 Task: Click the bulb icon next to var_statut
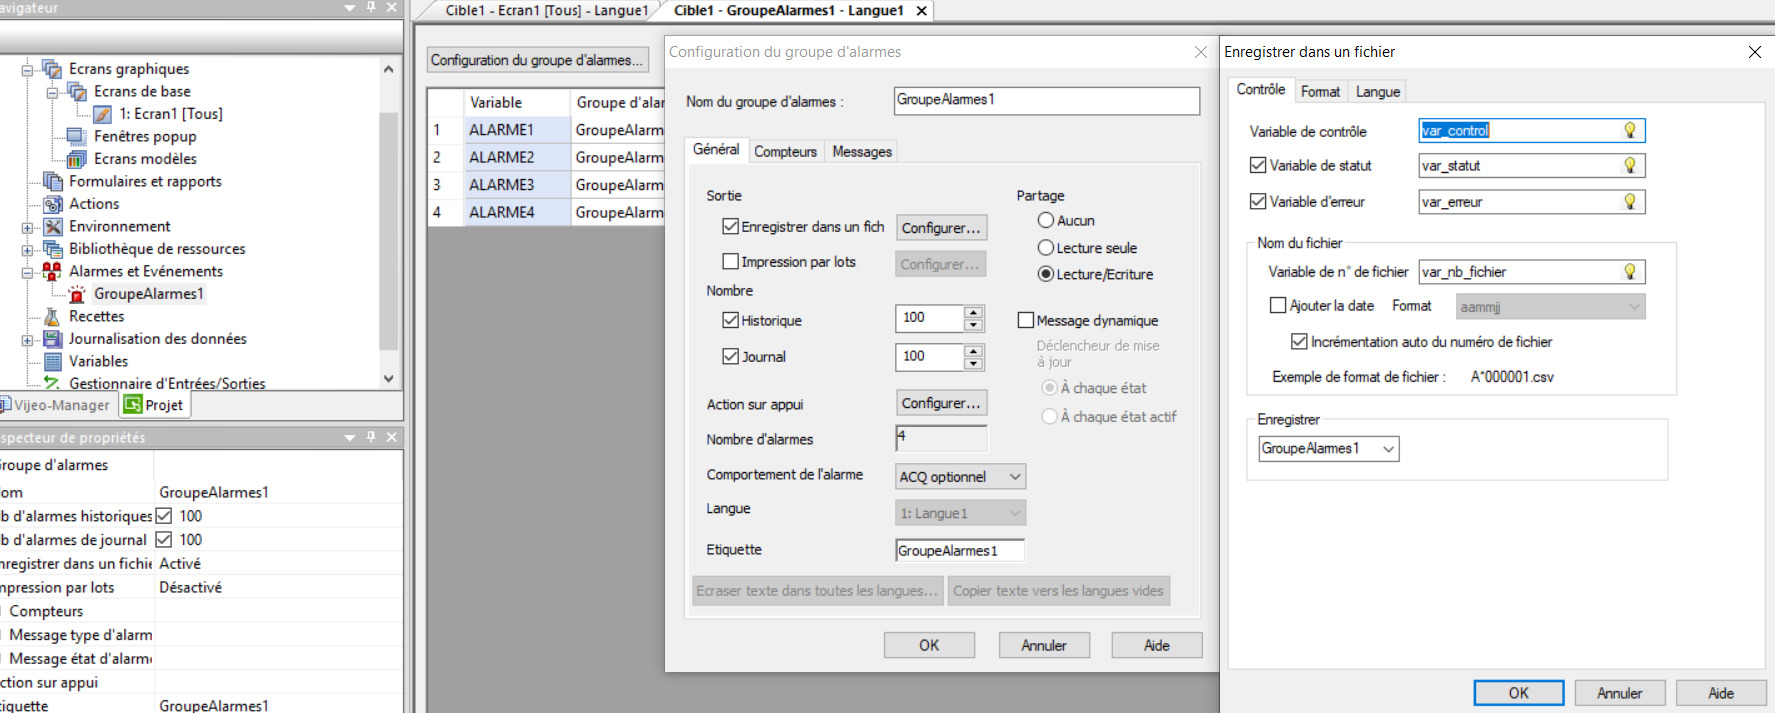1629,166
